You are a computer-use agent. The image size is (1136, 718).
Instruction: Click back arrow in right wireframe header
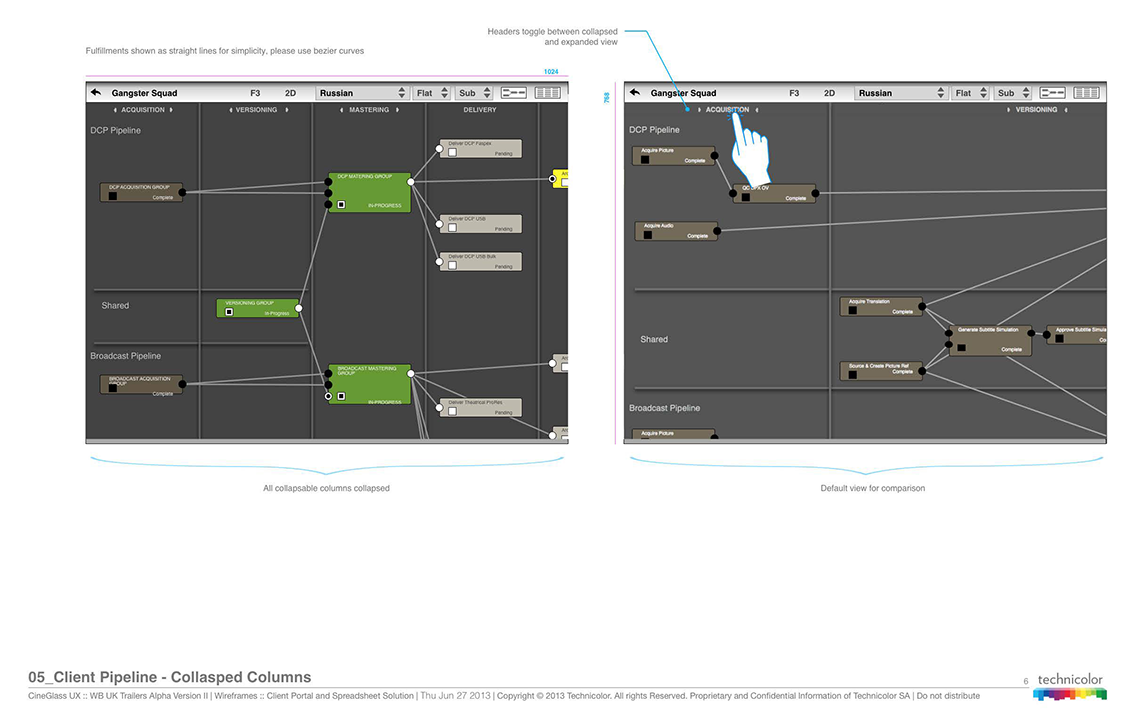(x=634, y=93)
